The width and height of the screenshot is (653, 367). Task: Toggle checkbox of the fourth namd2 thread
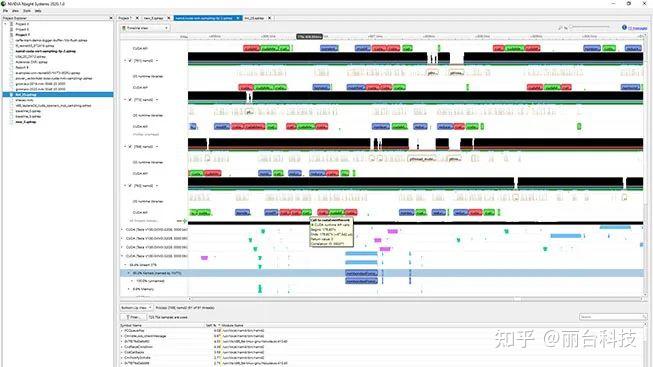tap(130, 186)
